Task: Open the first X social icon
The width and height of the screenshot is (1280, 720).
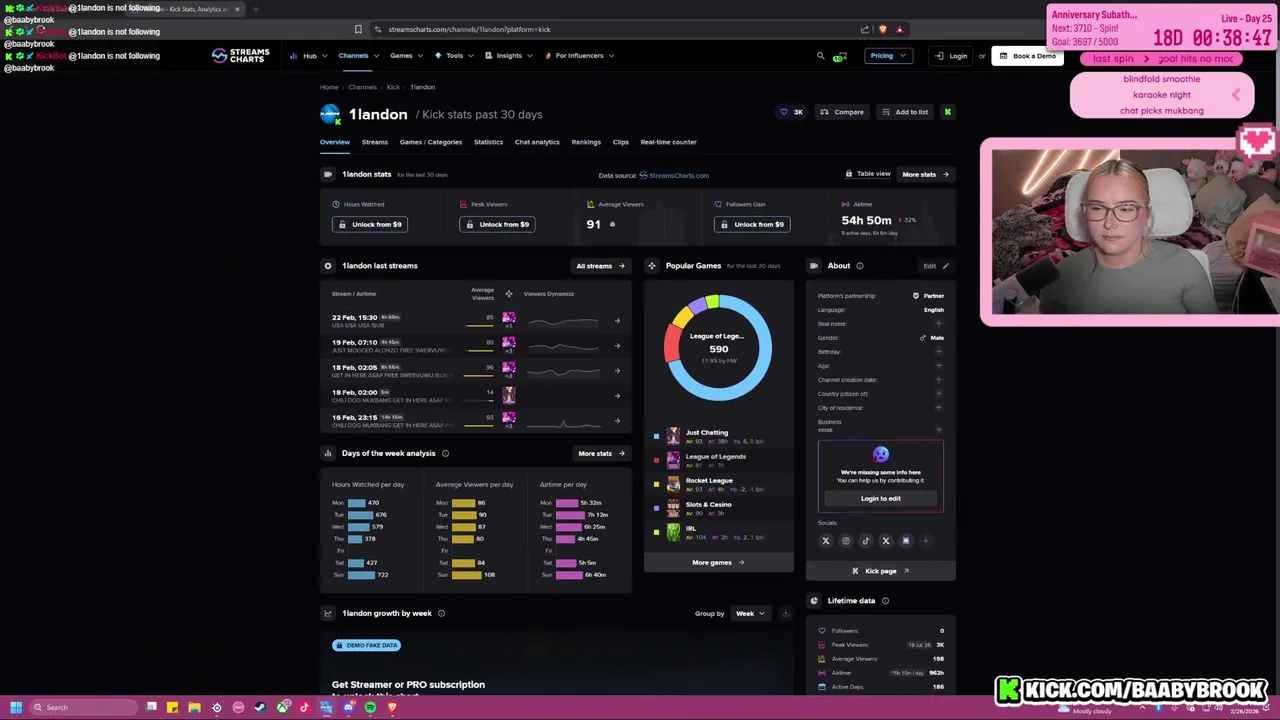Action: click(x=826, y=541)
